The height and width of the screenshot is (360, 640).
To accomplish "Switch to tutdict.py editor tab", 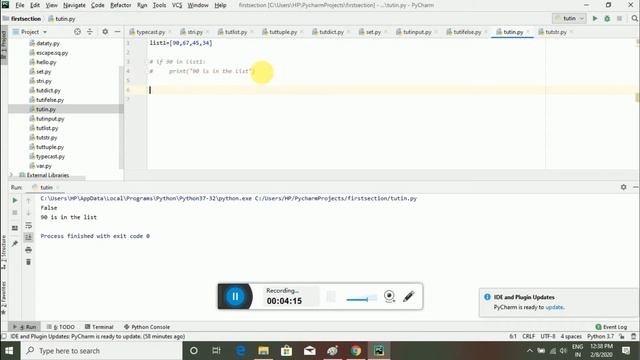I will tap(331, 32).
